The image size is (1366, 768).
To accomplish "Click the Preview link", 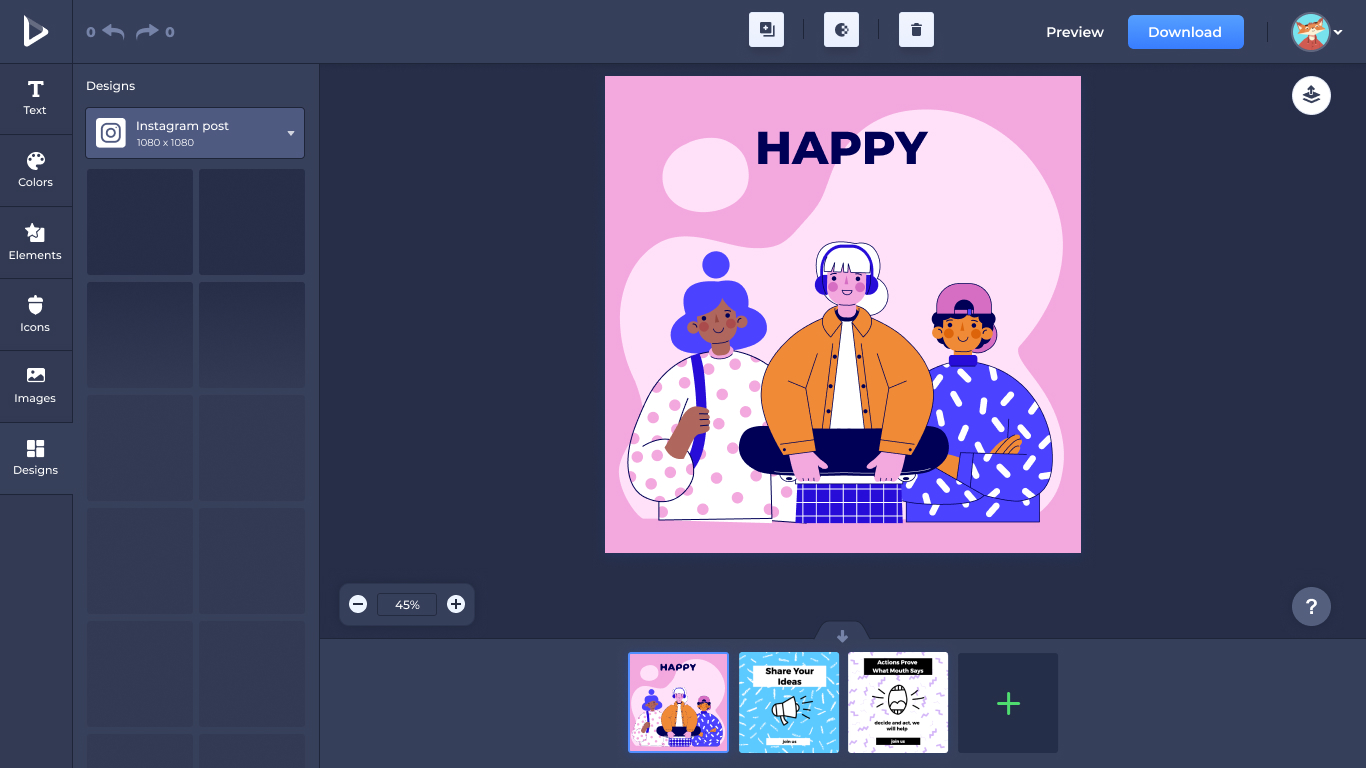I will pyautogui.click(x=1075, y=32).
